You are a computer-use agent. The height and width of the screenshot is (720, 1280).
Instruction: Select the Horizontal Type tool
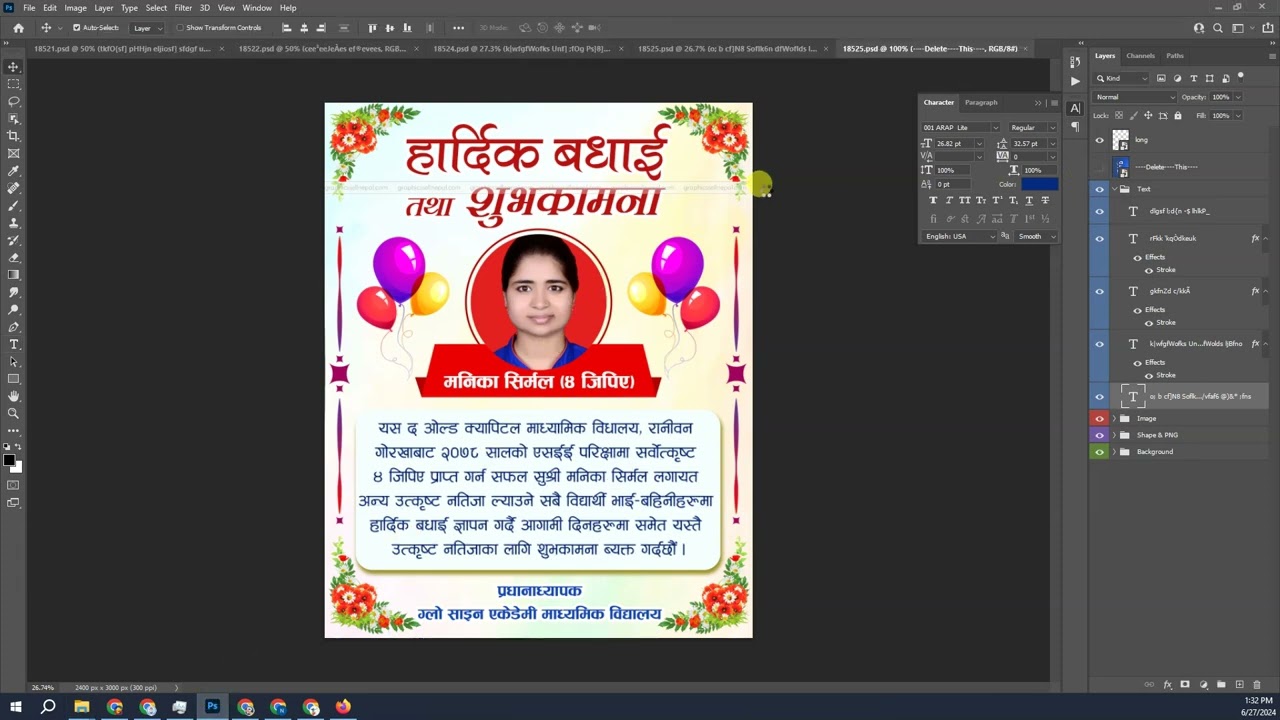13,344
